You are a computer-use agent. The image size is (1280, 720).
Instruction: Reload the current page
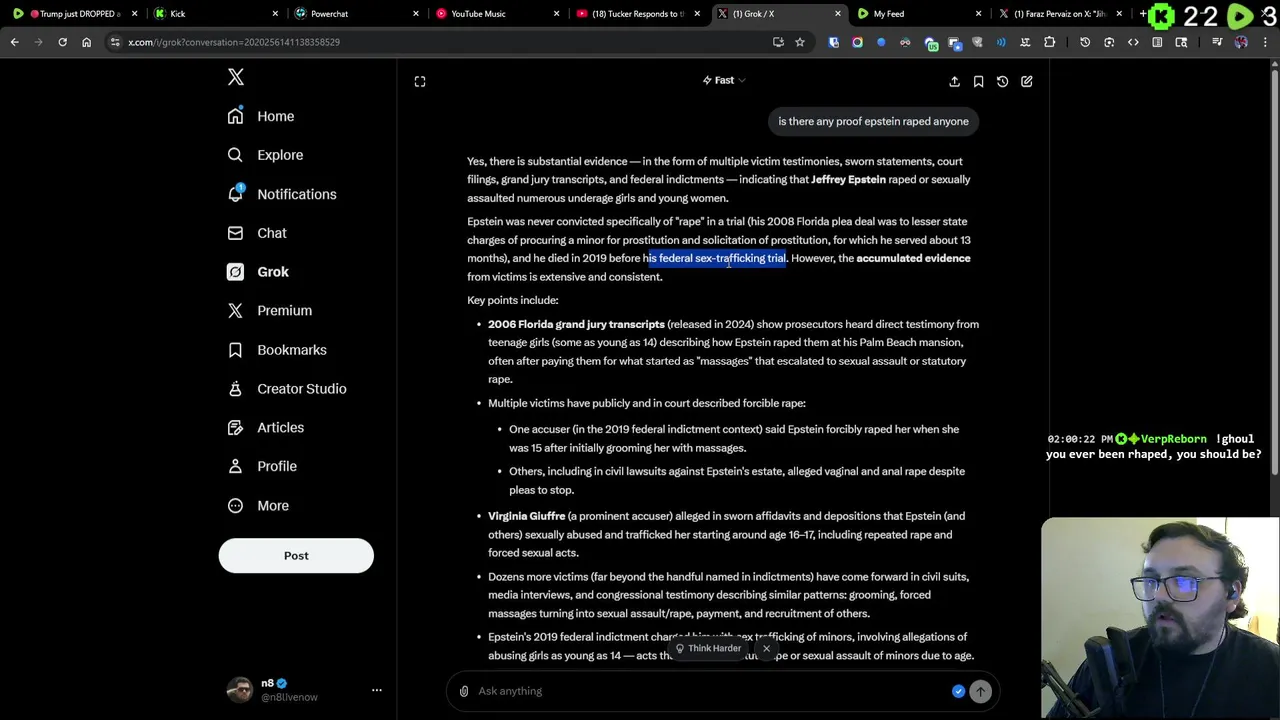click(x=62, y=42)
